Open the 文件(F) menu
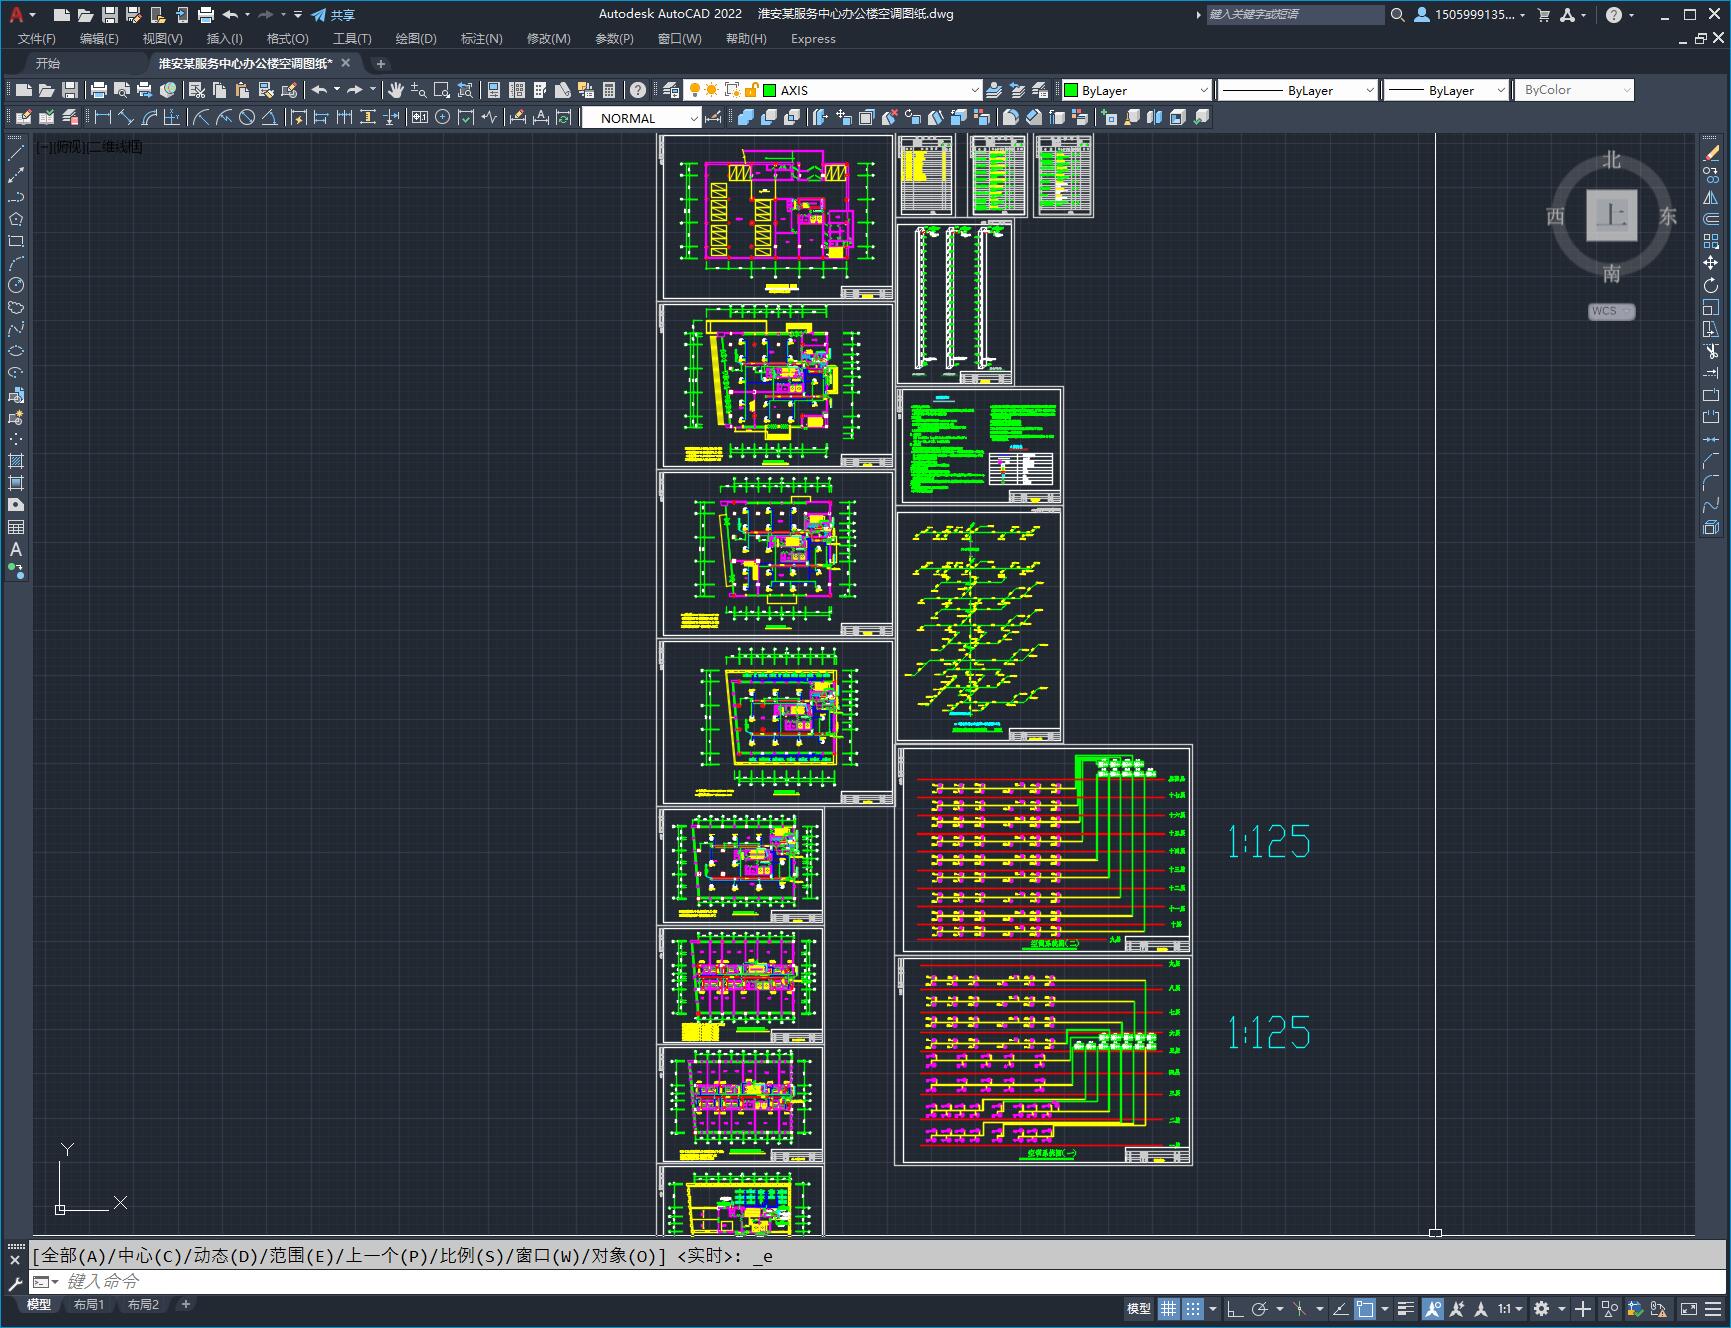 37,39
